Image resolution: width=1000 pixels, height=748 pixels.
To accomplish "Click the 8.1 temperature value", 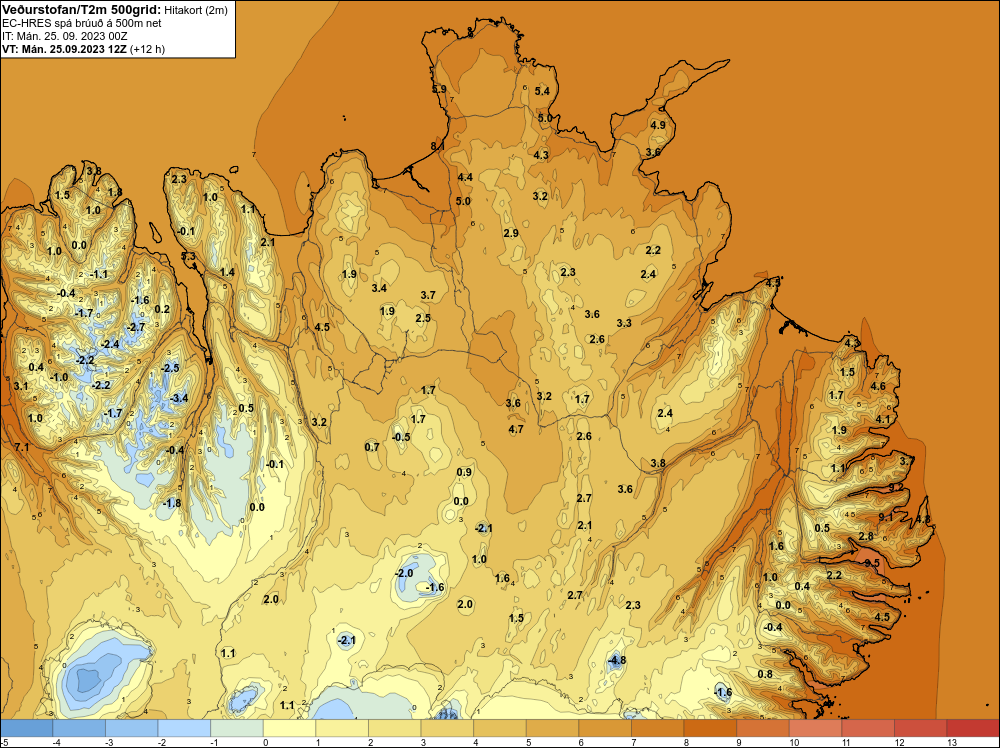I will pos(438,146).
